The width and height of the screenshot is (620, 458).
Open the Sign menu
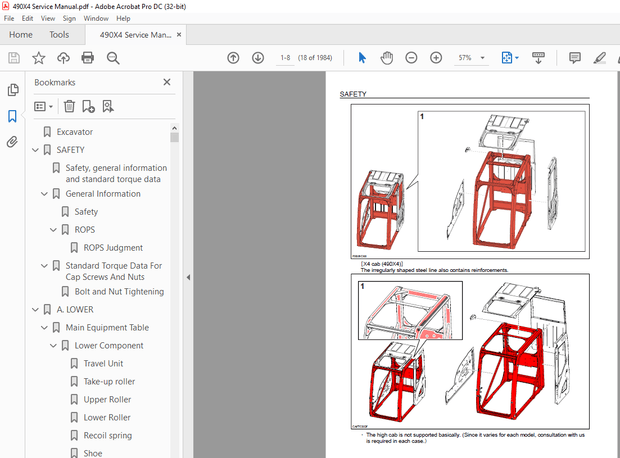[x=69, y=18]
